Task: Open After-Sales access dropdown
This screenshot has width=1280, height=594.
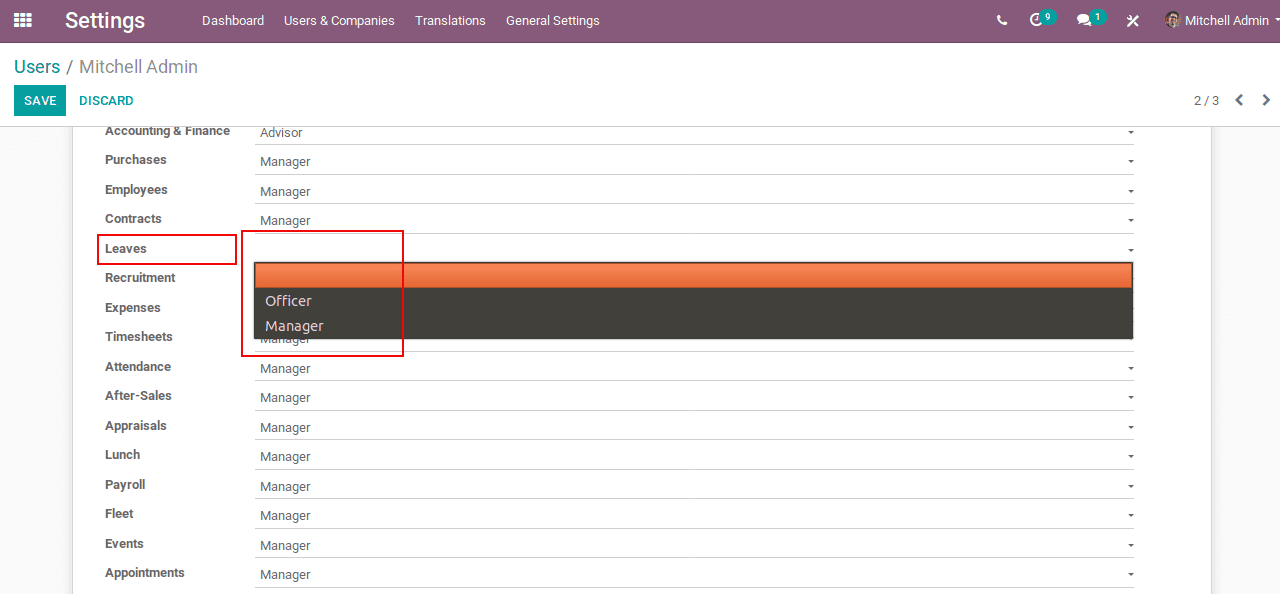Action: point(694,397)
